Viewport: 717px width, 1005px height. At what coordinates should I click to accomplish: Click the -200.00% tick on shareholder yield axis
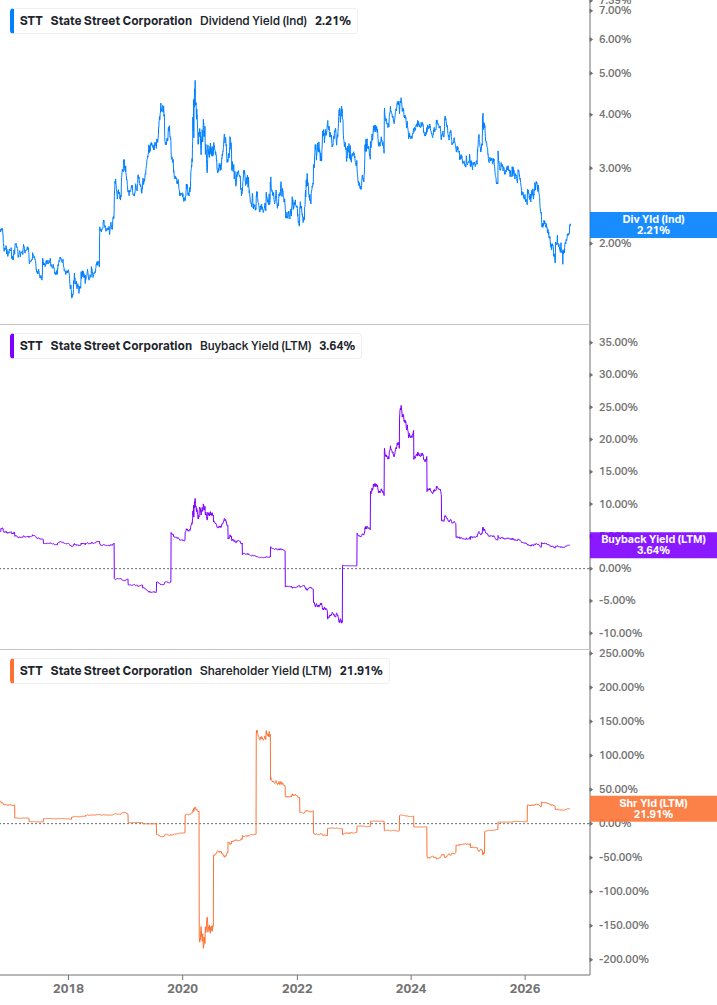(623, 959)
